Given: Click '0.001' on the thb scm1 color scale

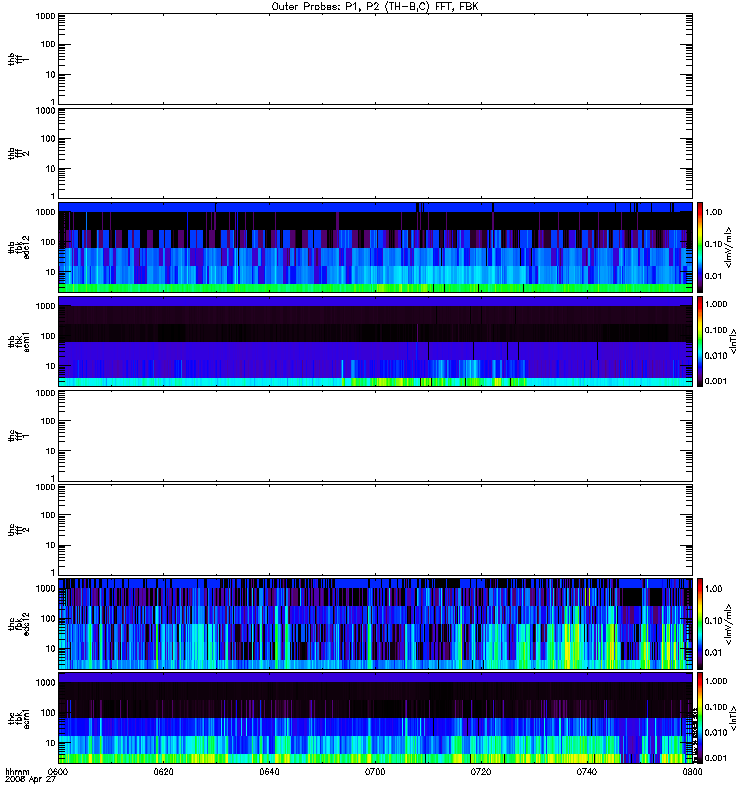Looking at the screenshot, I should (x=716, y=381).
